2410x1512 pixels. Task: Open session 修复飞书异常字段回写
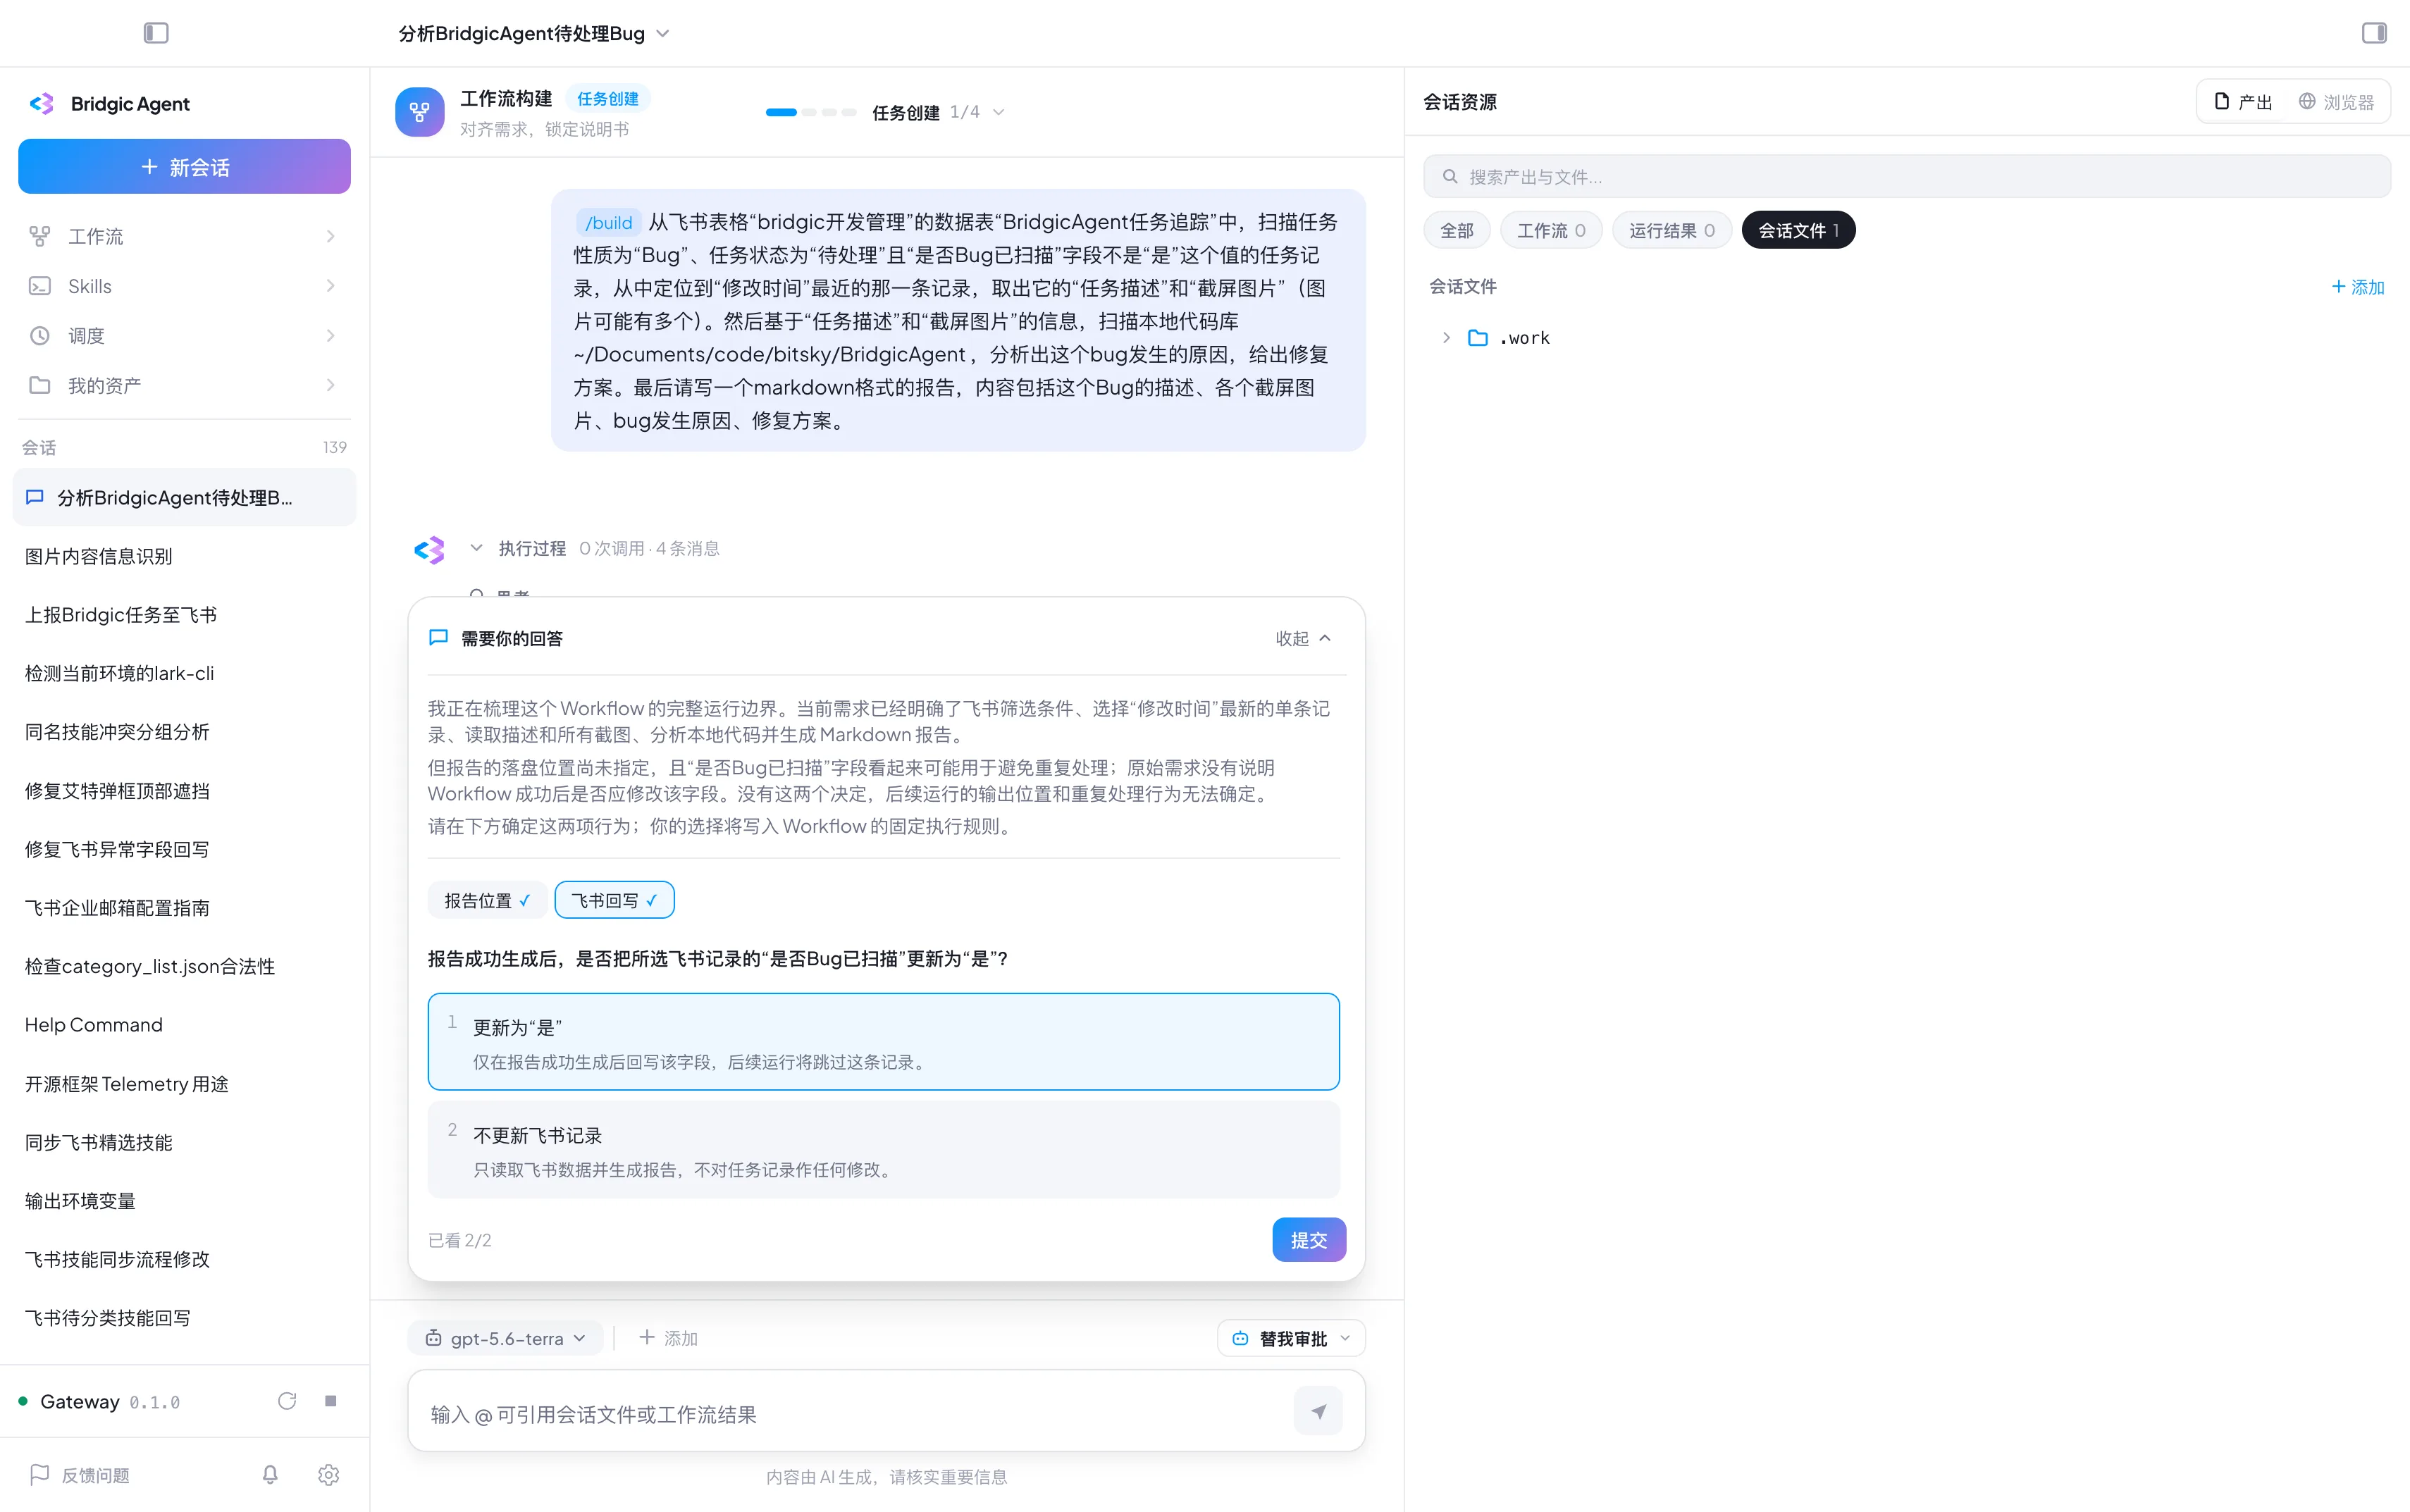pos(184,849)
